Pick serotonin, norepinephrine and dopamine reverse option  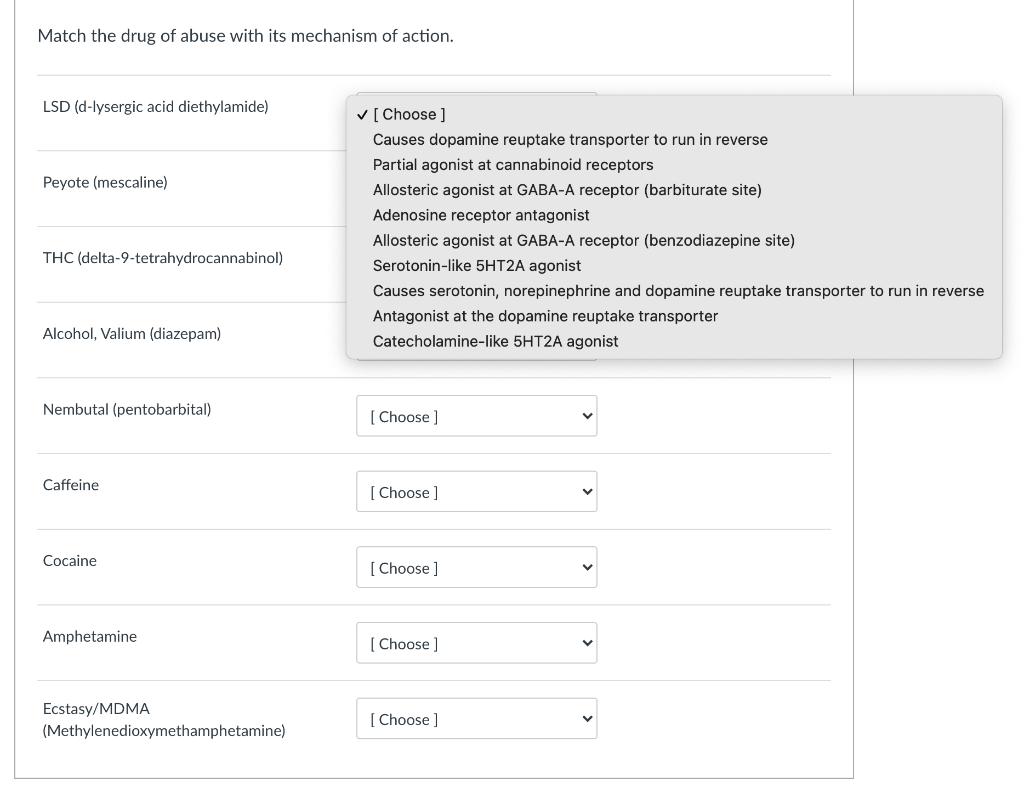tap(678, 291)
